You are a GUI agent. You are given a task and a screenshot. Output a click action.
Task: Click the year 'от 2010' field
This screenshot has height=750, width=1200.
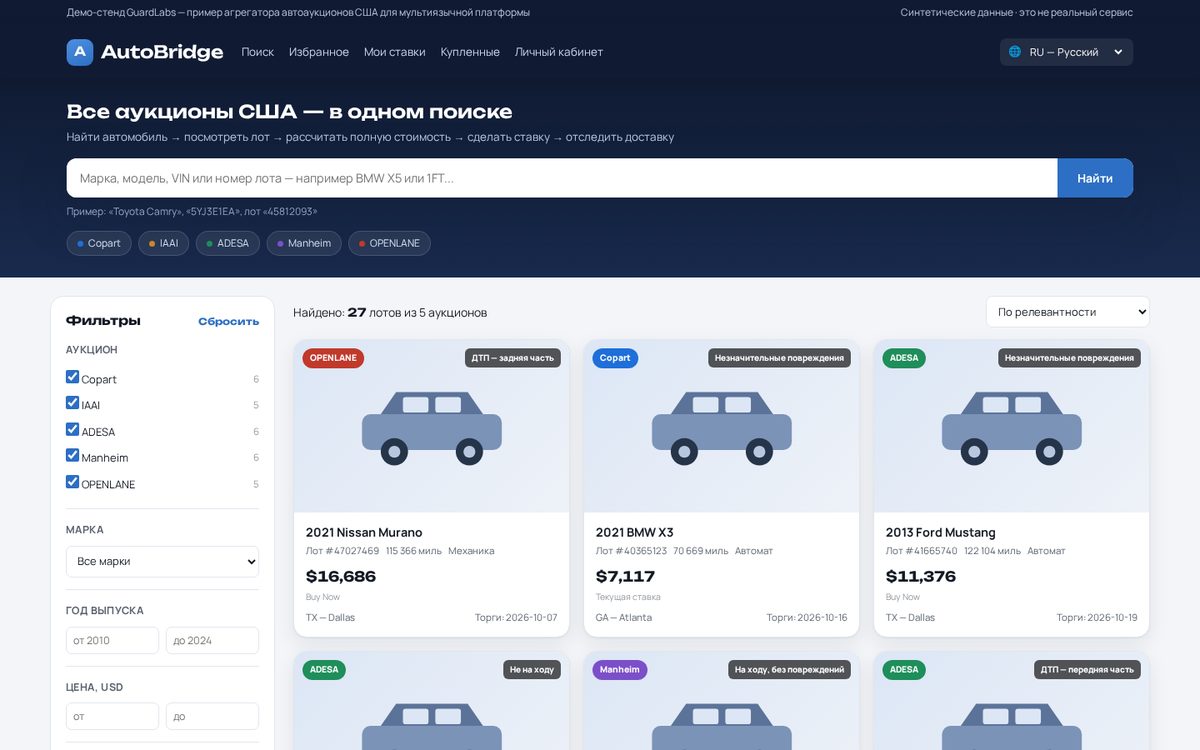(x=112, y=640)
